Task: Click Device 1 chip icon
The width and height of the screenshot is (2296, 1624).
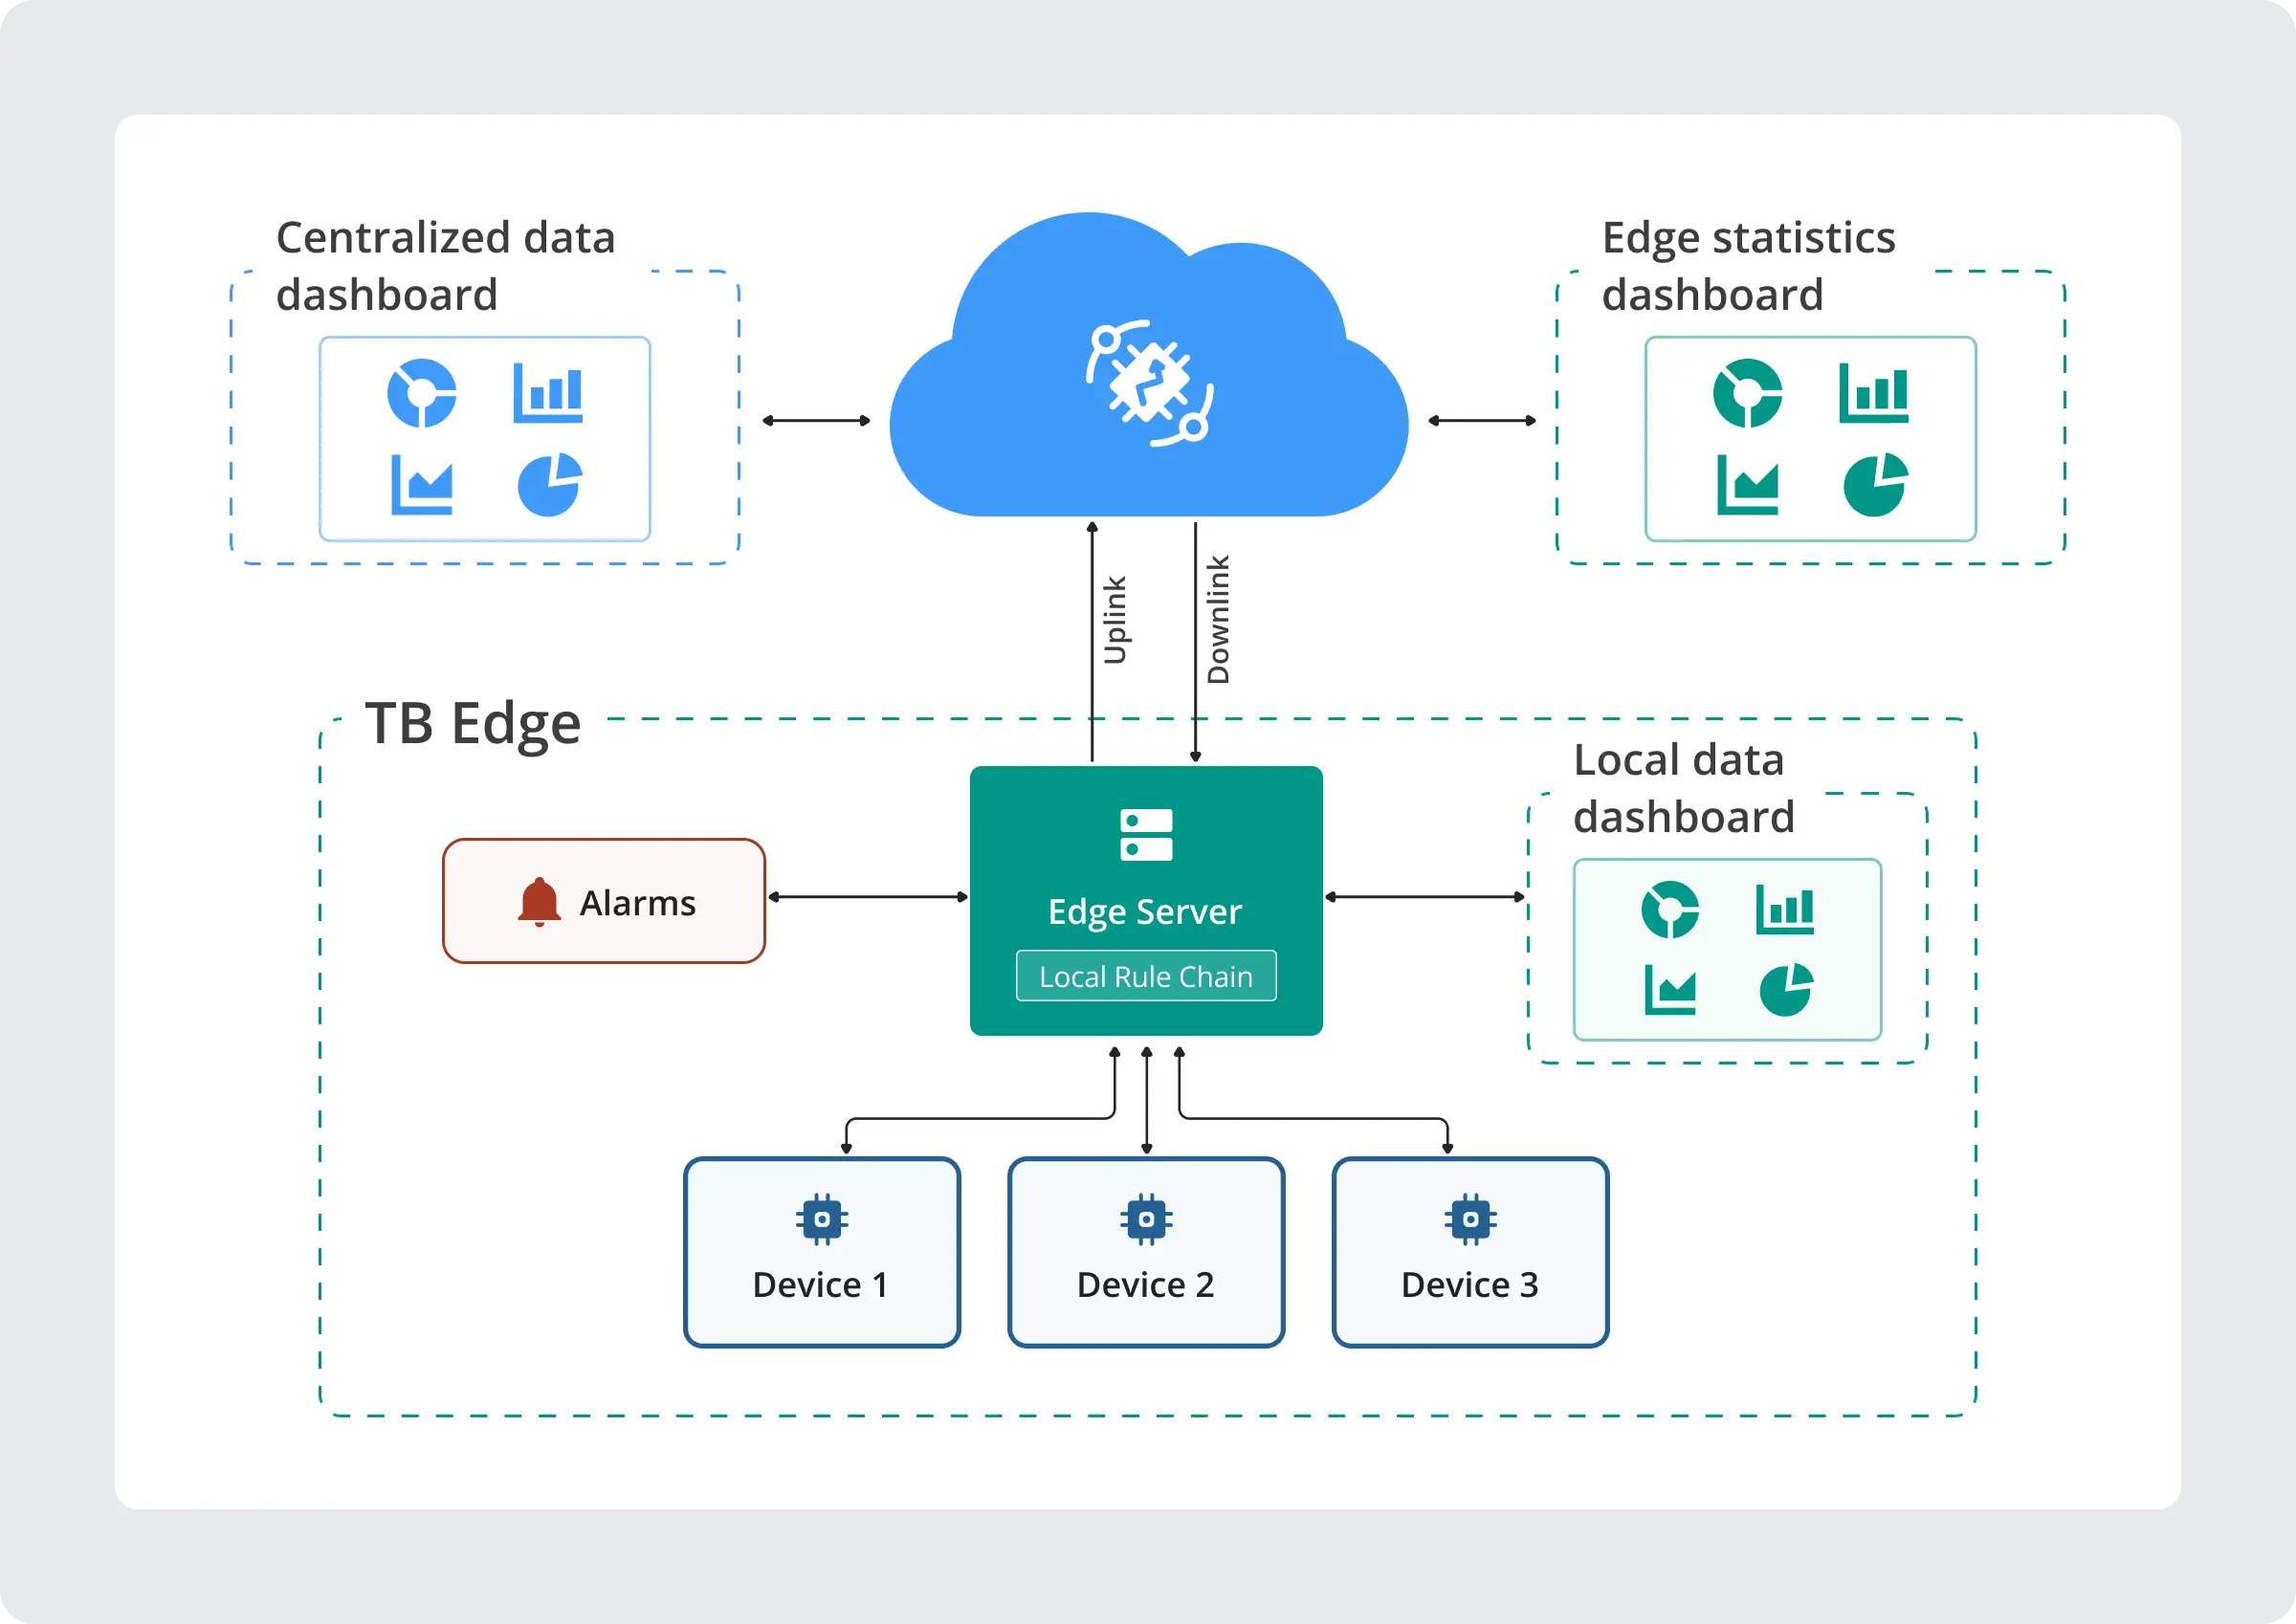Action: click(822, 1219)
